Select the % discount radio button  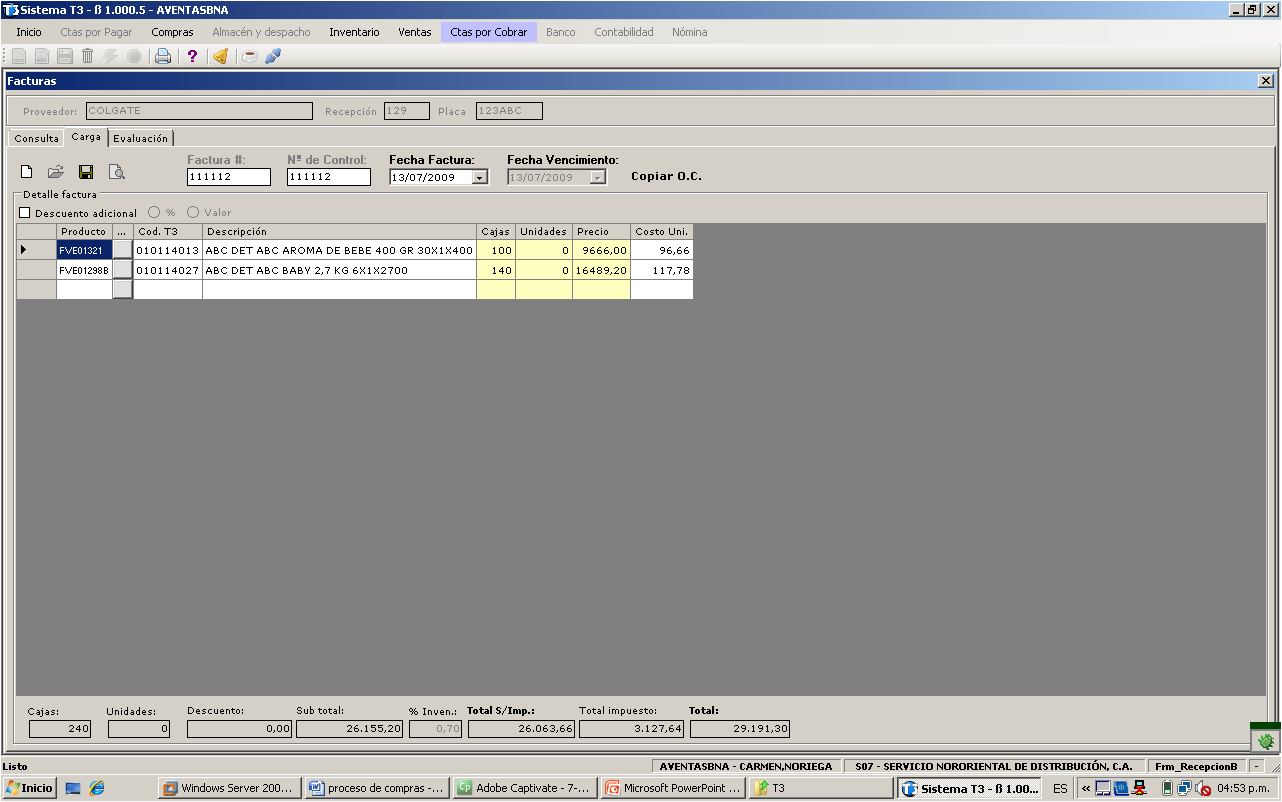tap(154, 212)
